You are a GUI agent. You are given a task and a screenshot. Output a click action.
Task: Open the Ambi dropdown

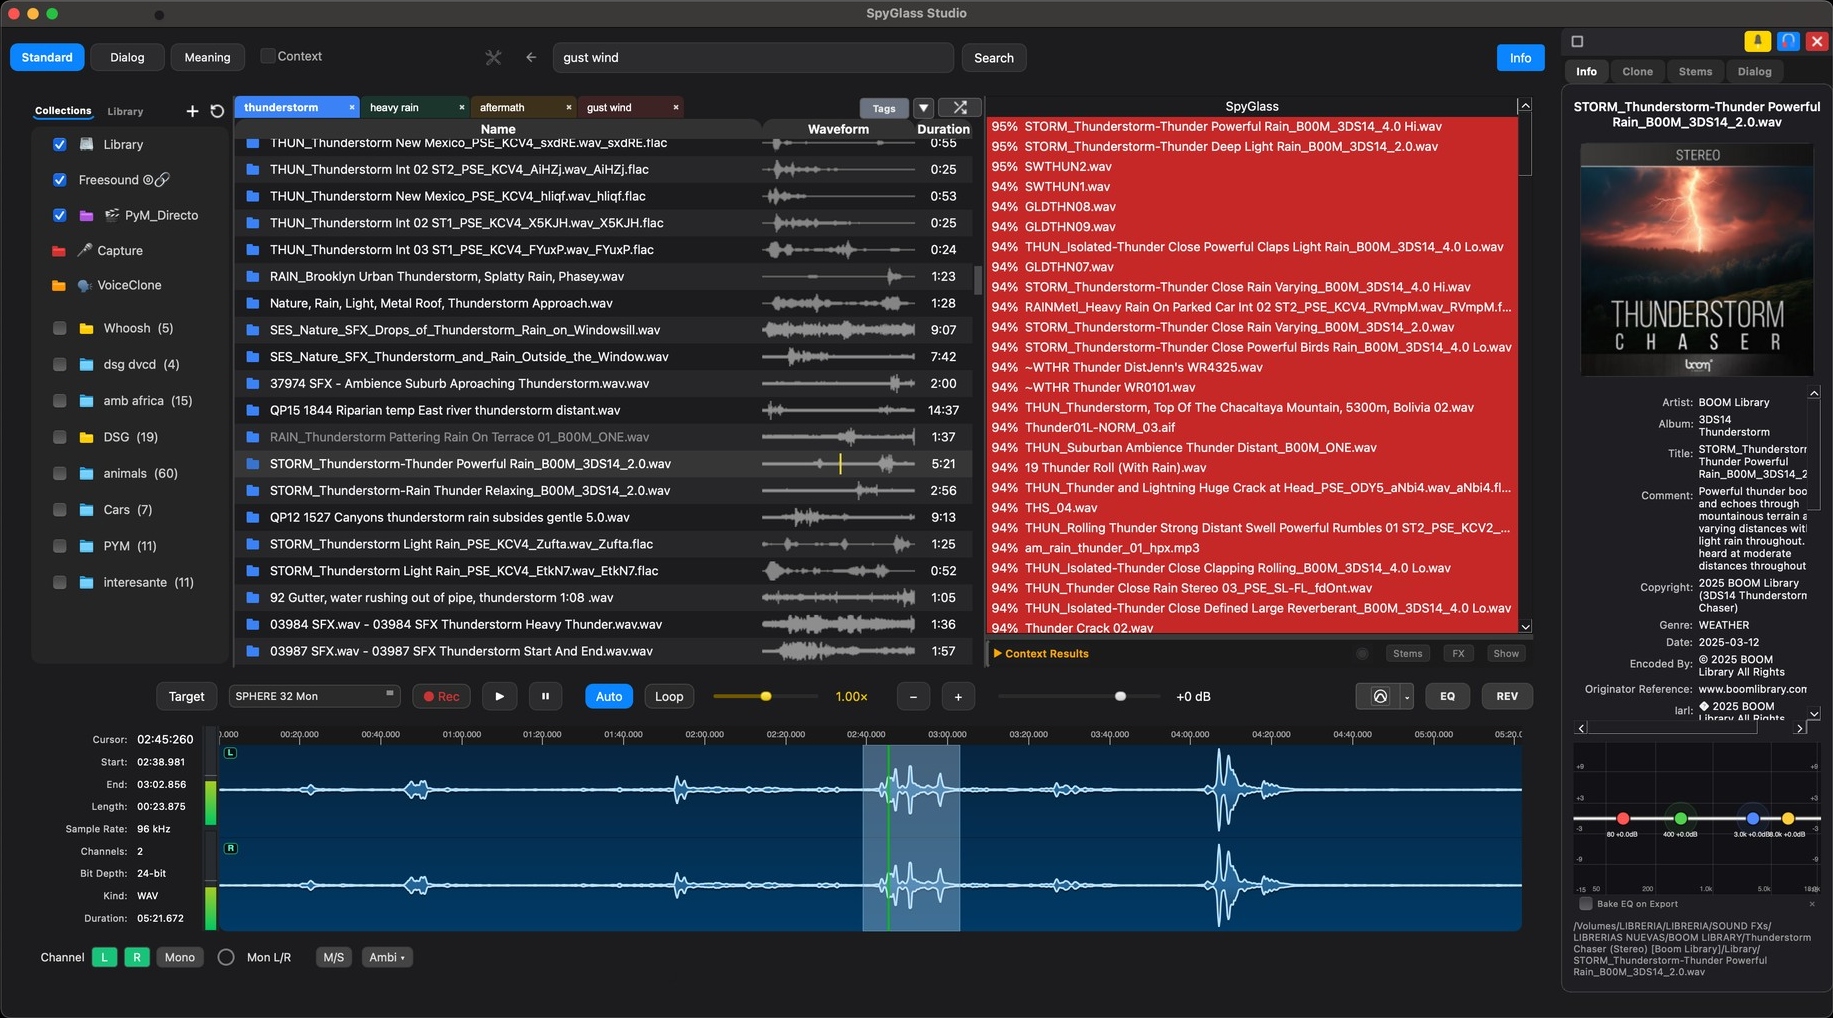pos(387,957)
